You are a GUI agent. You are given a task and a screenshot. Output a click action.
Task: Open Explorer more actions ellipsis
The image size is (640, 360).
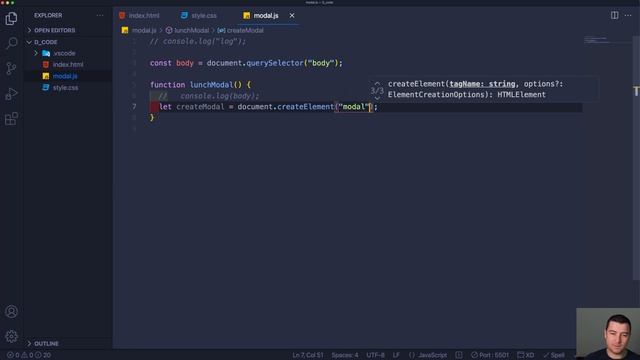click(x=100, y=16)
